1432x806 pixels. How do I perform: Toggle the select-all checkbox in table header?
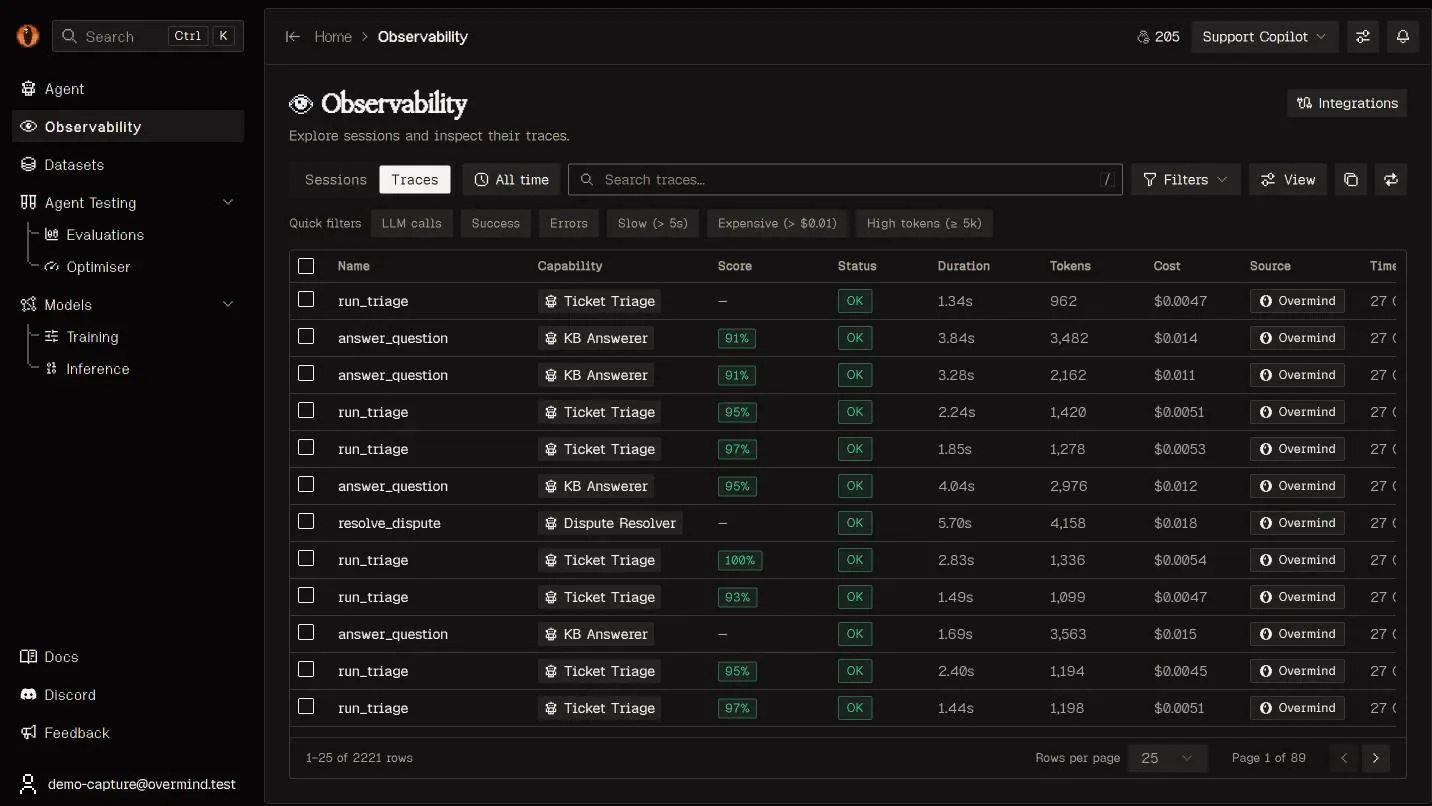pyautogui.click(x=306, y=266)
